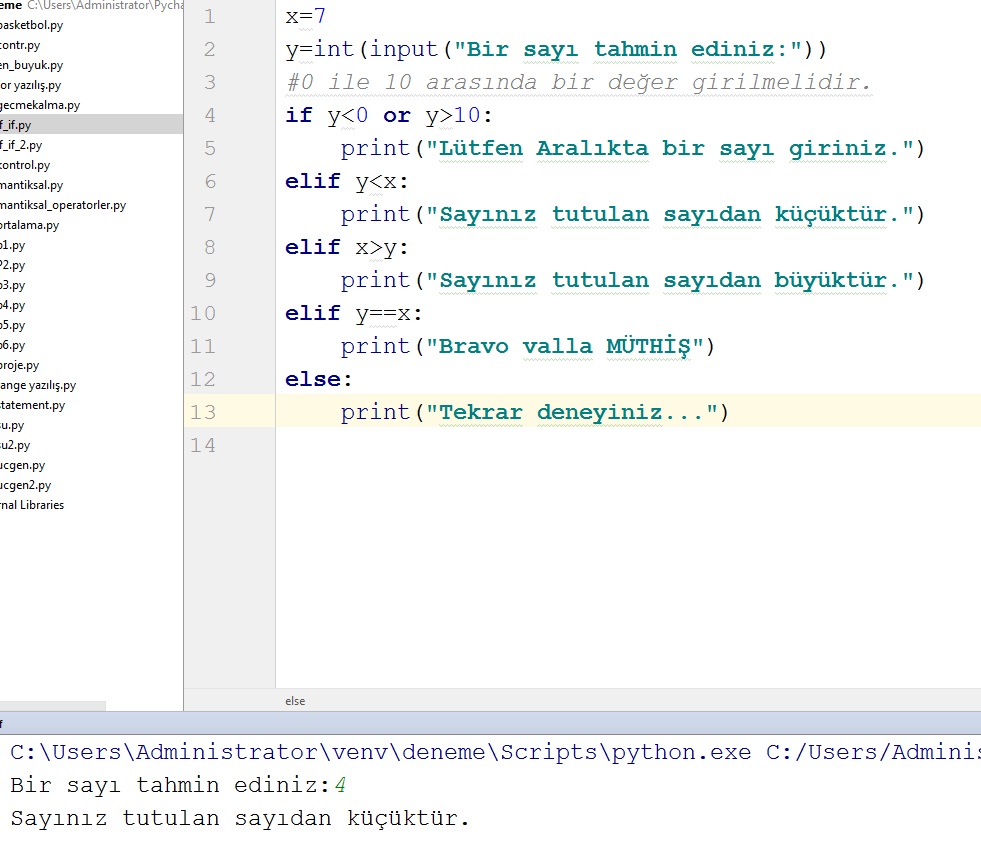Open p4.py file
This screenshot has width=981, height=851.
coord(13,305)
